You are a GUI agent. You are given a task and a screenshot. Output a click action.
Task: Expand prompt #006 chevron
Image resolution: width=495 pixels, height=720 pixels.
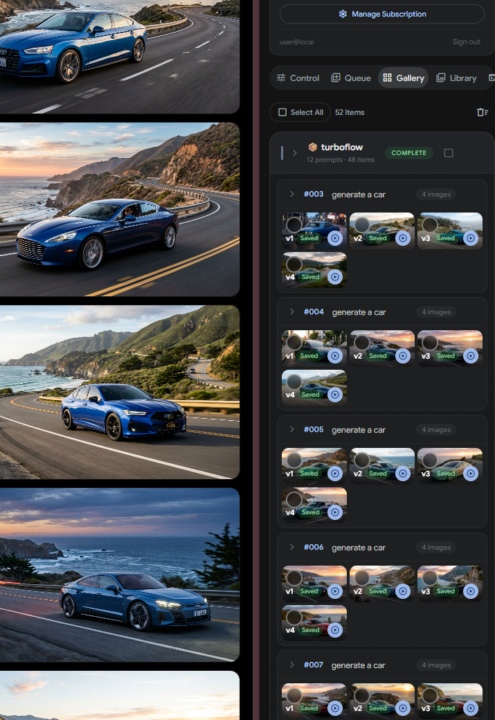pos(292,547)
